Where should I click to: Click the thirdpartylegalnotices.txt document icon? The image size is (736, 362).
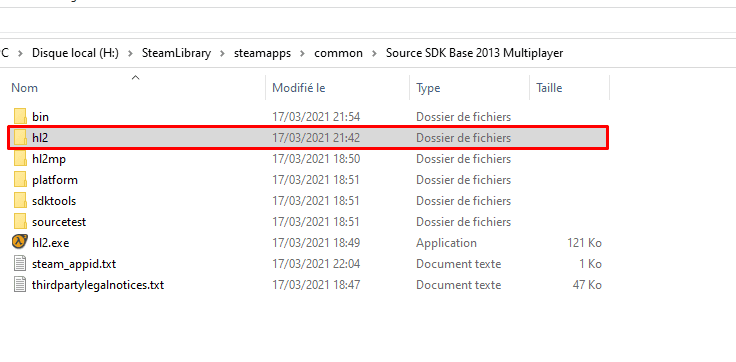[x=20, y=285]
